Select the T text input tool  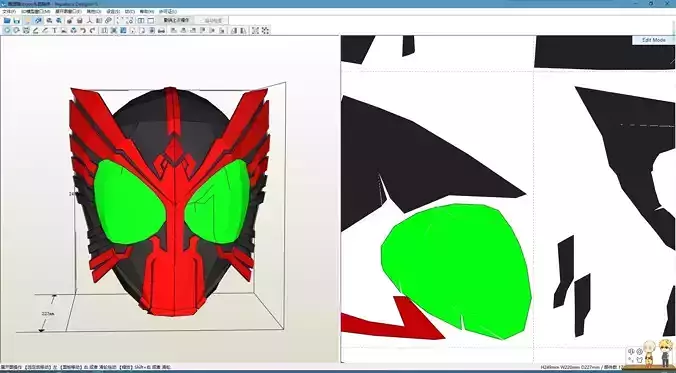[55, 30]
